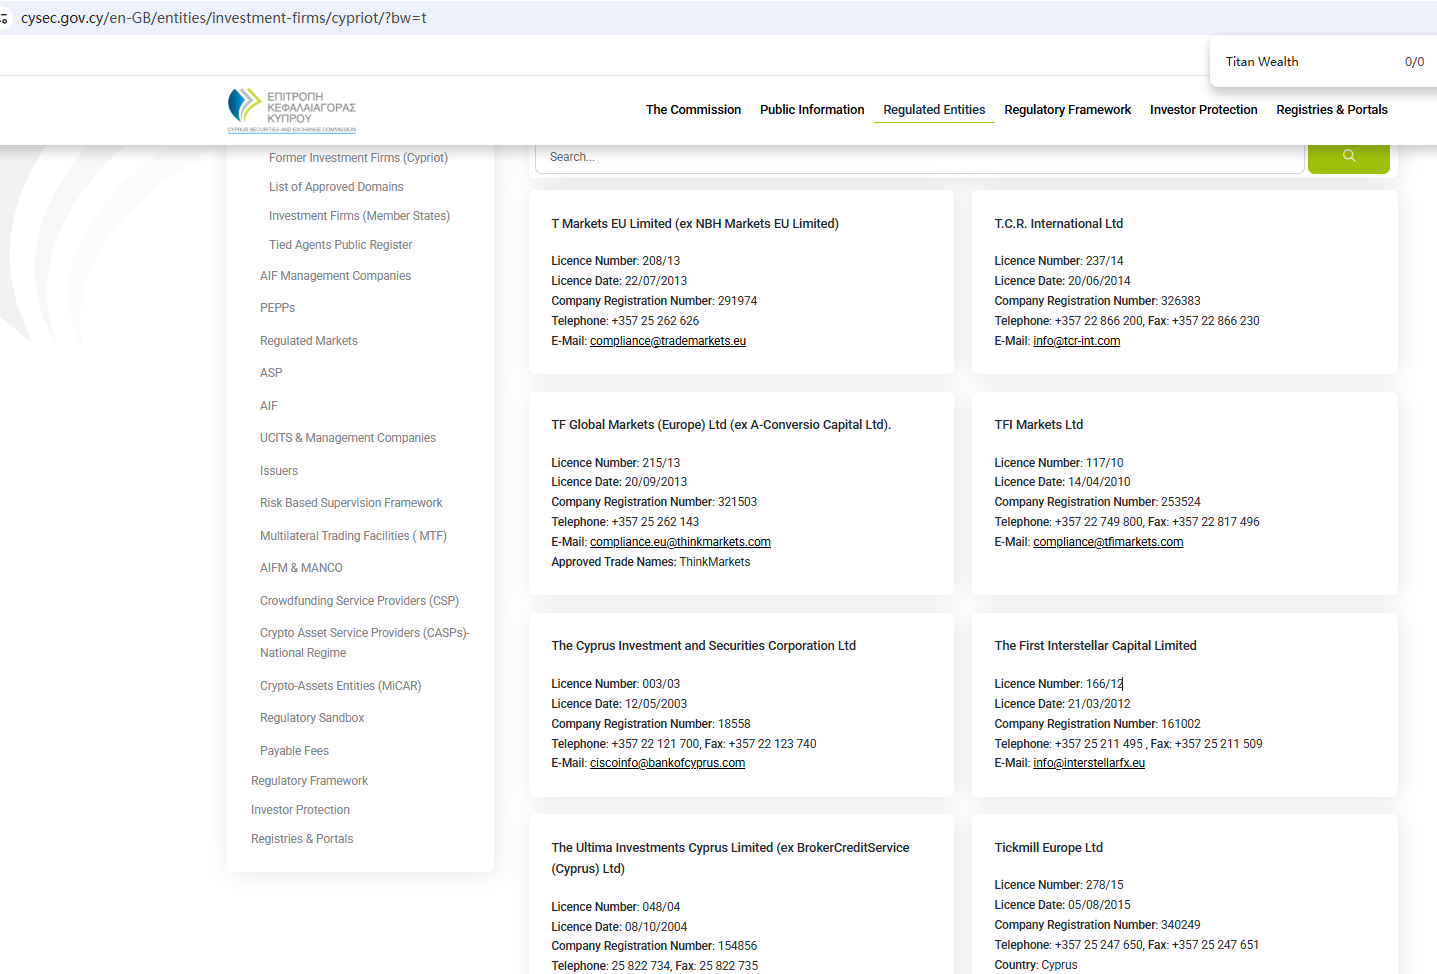Open the Regulatory Framework top menu
The height and width of the screenshot is (974, 1437).
(x=1067, y=110)
